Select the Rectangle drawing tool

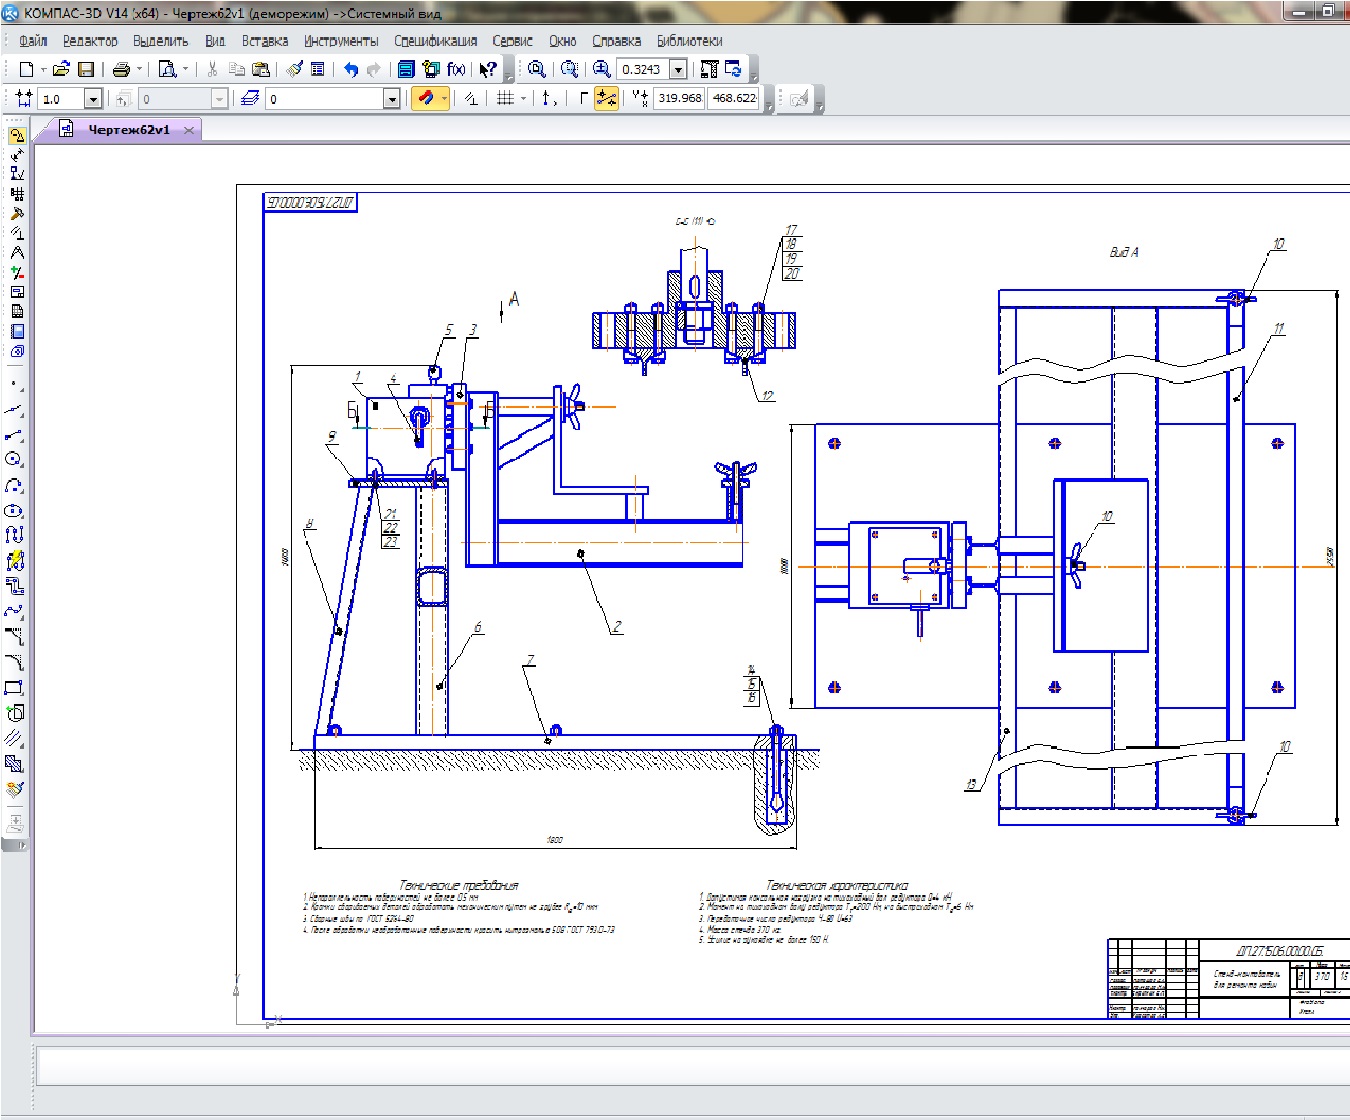pyautogui.click(x=14, y=687)
